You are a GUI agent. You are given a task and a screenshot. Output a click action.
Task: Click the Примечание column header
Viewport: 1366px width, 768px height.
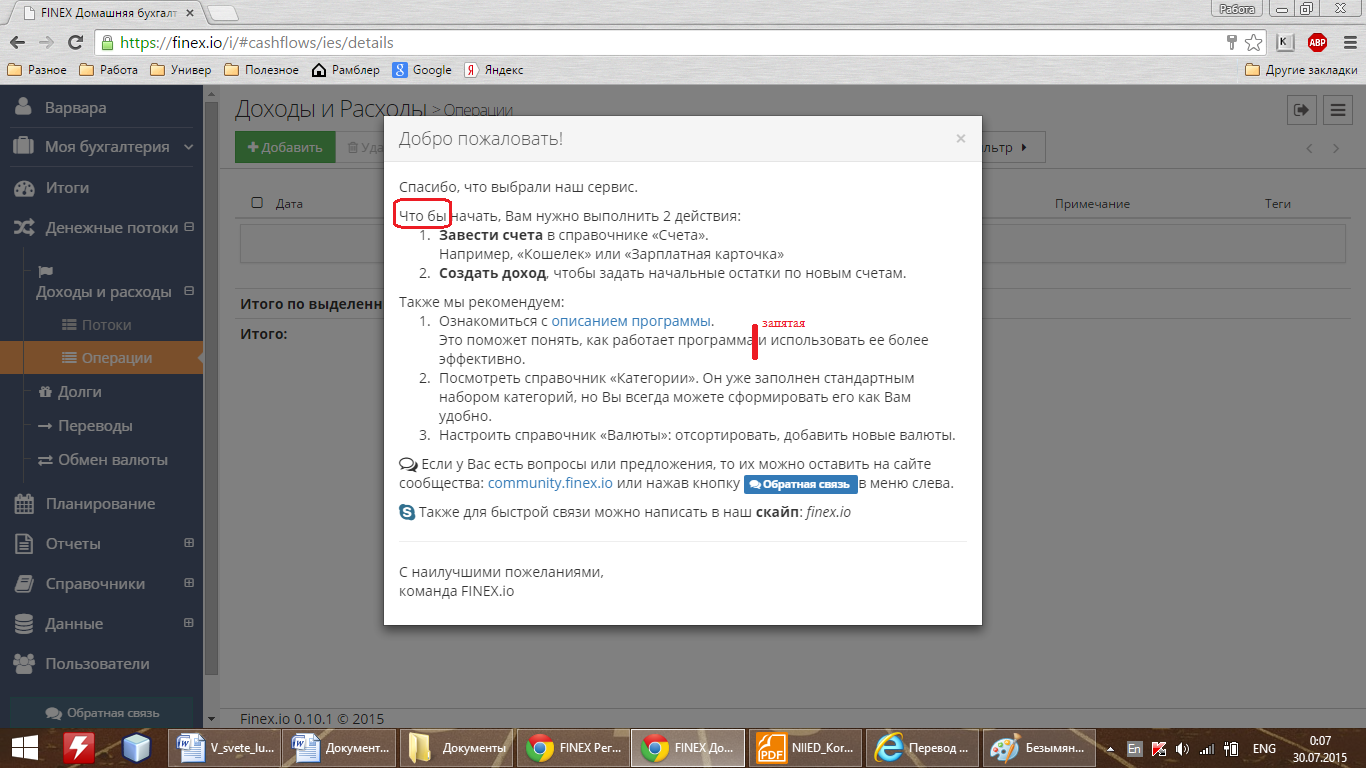[x=1092, y=203]
